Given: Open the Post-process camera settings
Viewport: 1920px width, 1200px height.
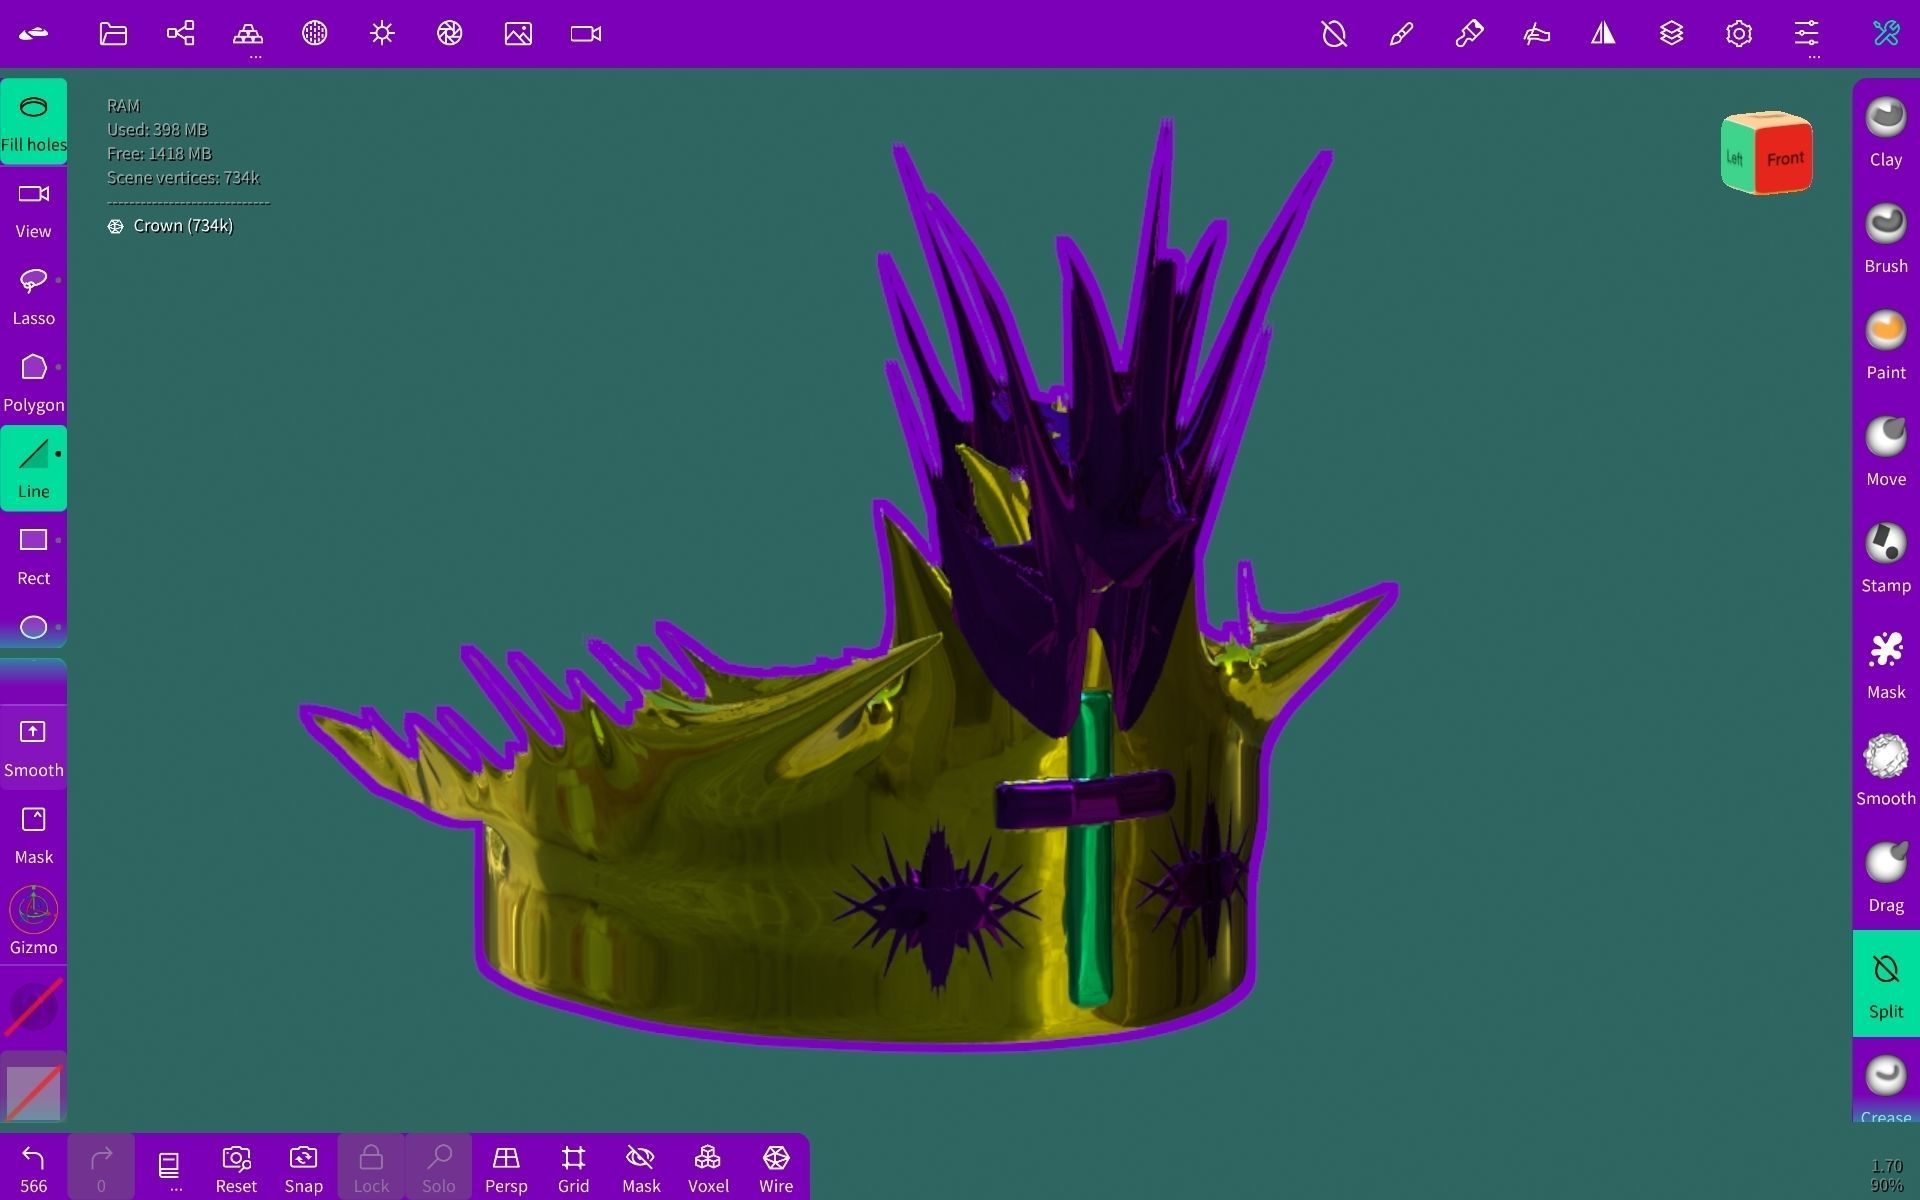Looking at the screenshot, I should click(449, 33).
